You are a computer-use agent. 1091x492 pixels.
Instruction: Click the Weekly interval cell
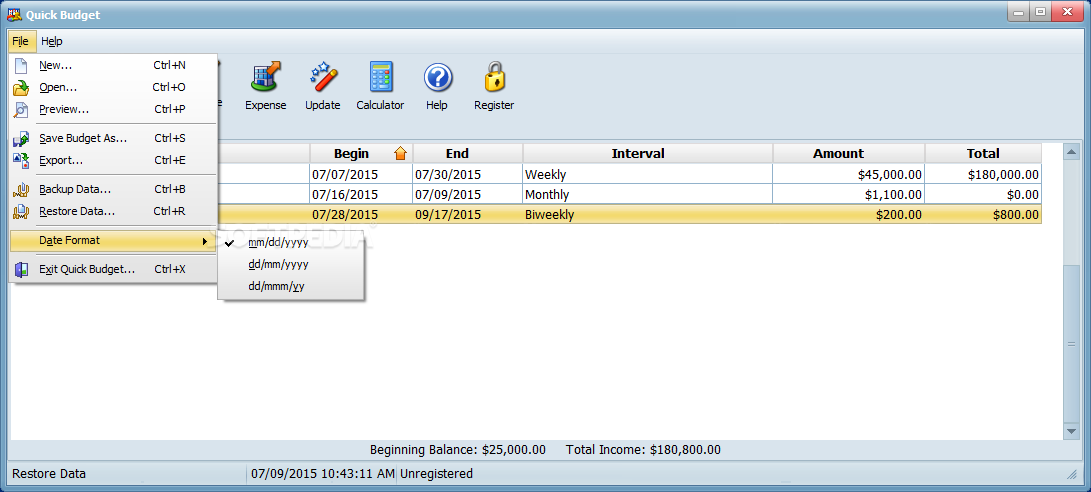click(x=648, y=175)
